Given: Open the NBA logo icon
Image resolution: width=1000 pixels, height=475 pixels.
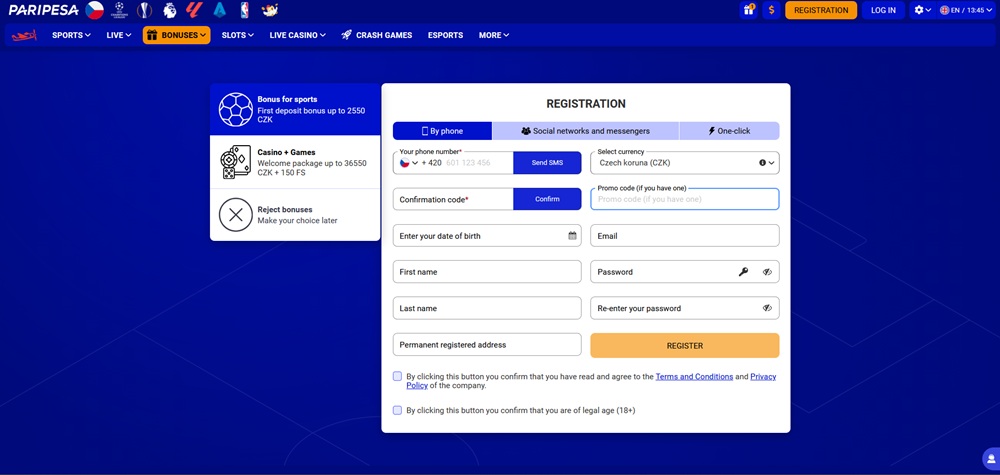Looking at the screenshot, I should pos(244,10).
